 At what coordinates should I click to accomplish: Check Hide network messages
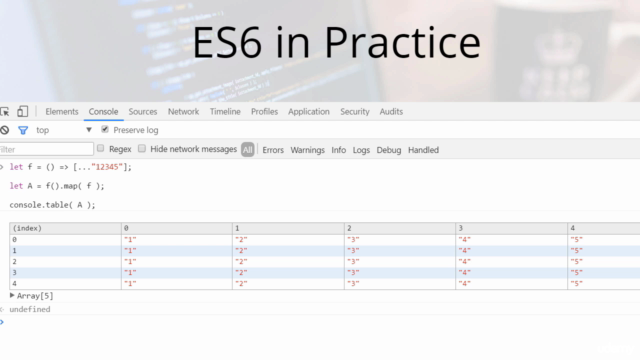click(x=142, y=149)
